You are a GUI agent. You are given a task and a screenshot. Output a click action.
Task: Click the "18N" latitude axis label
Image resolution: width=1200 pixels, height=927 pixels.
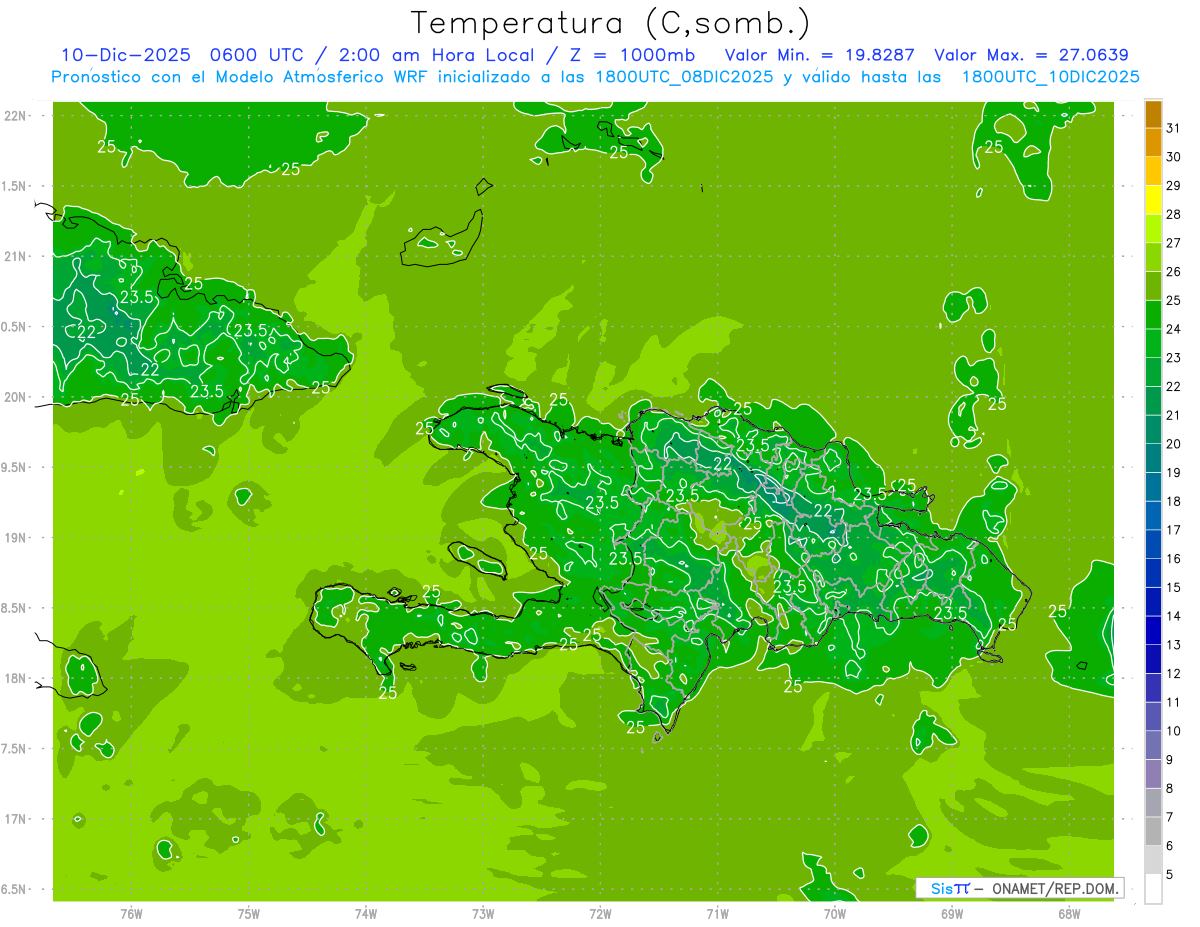15,679
